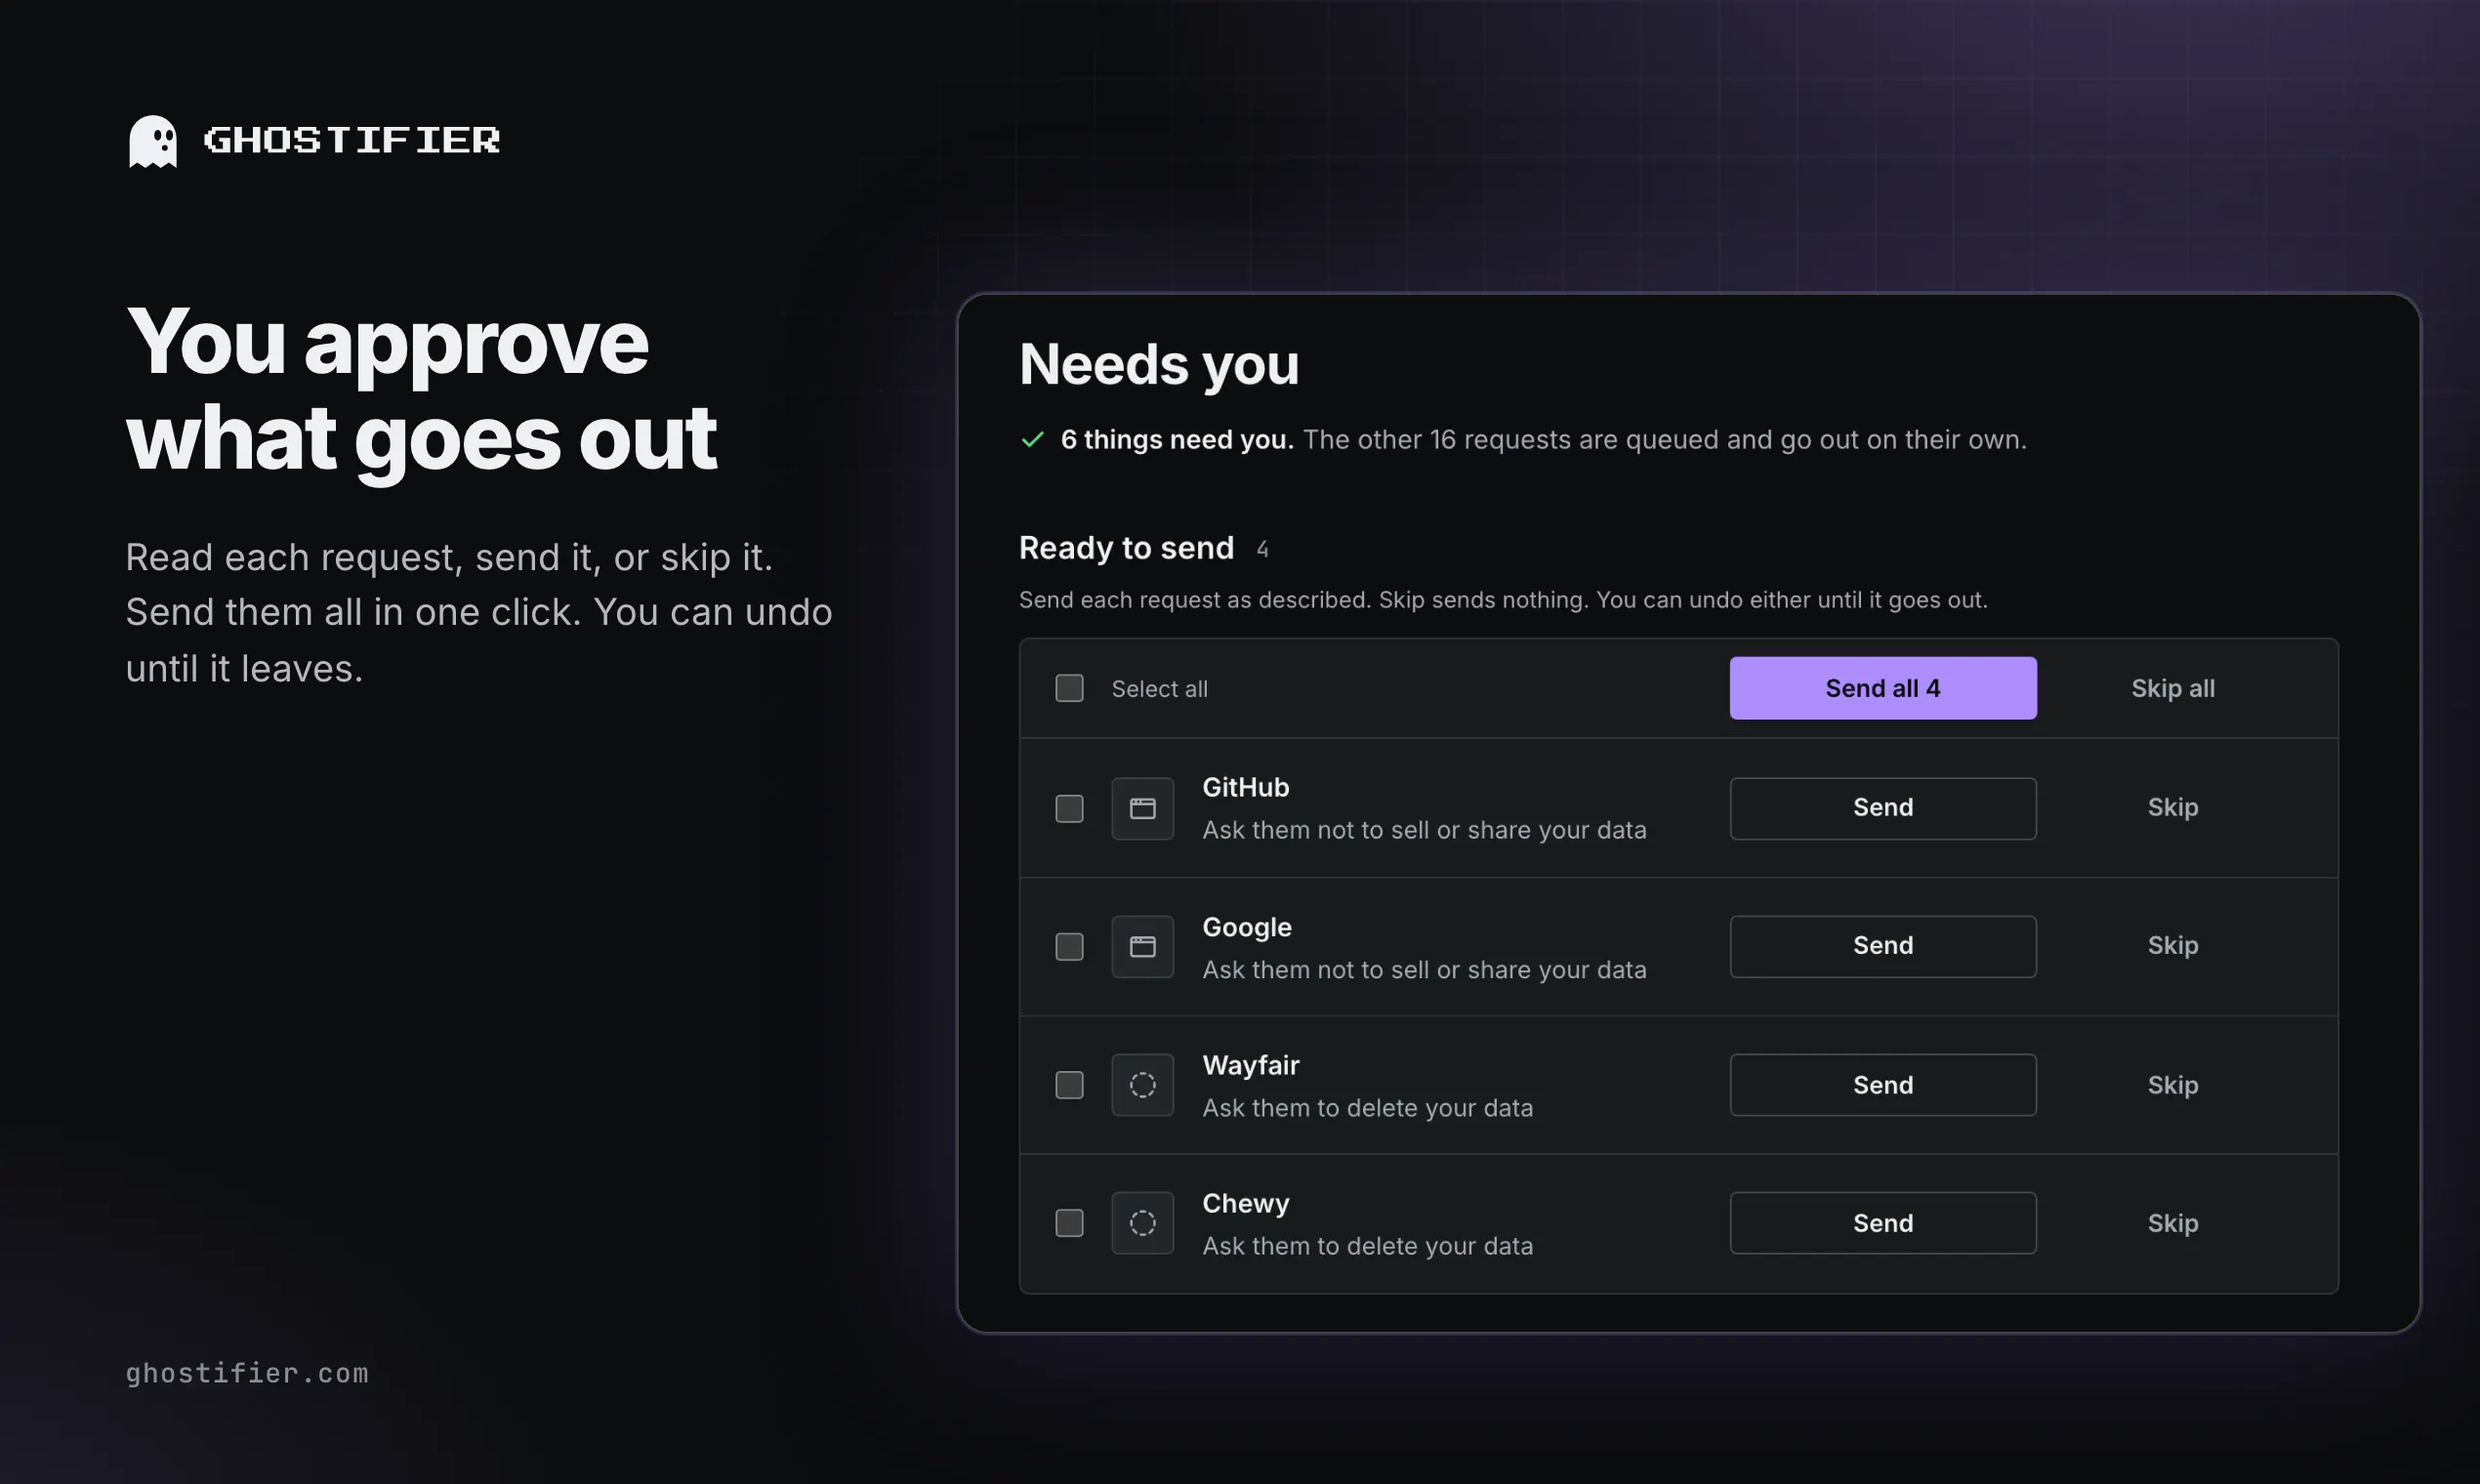Send the Chewy delete request

pyautogui.click(x=1883, y=1222)
